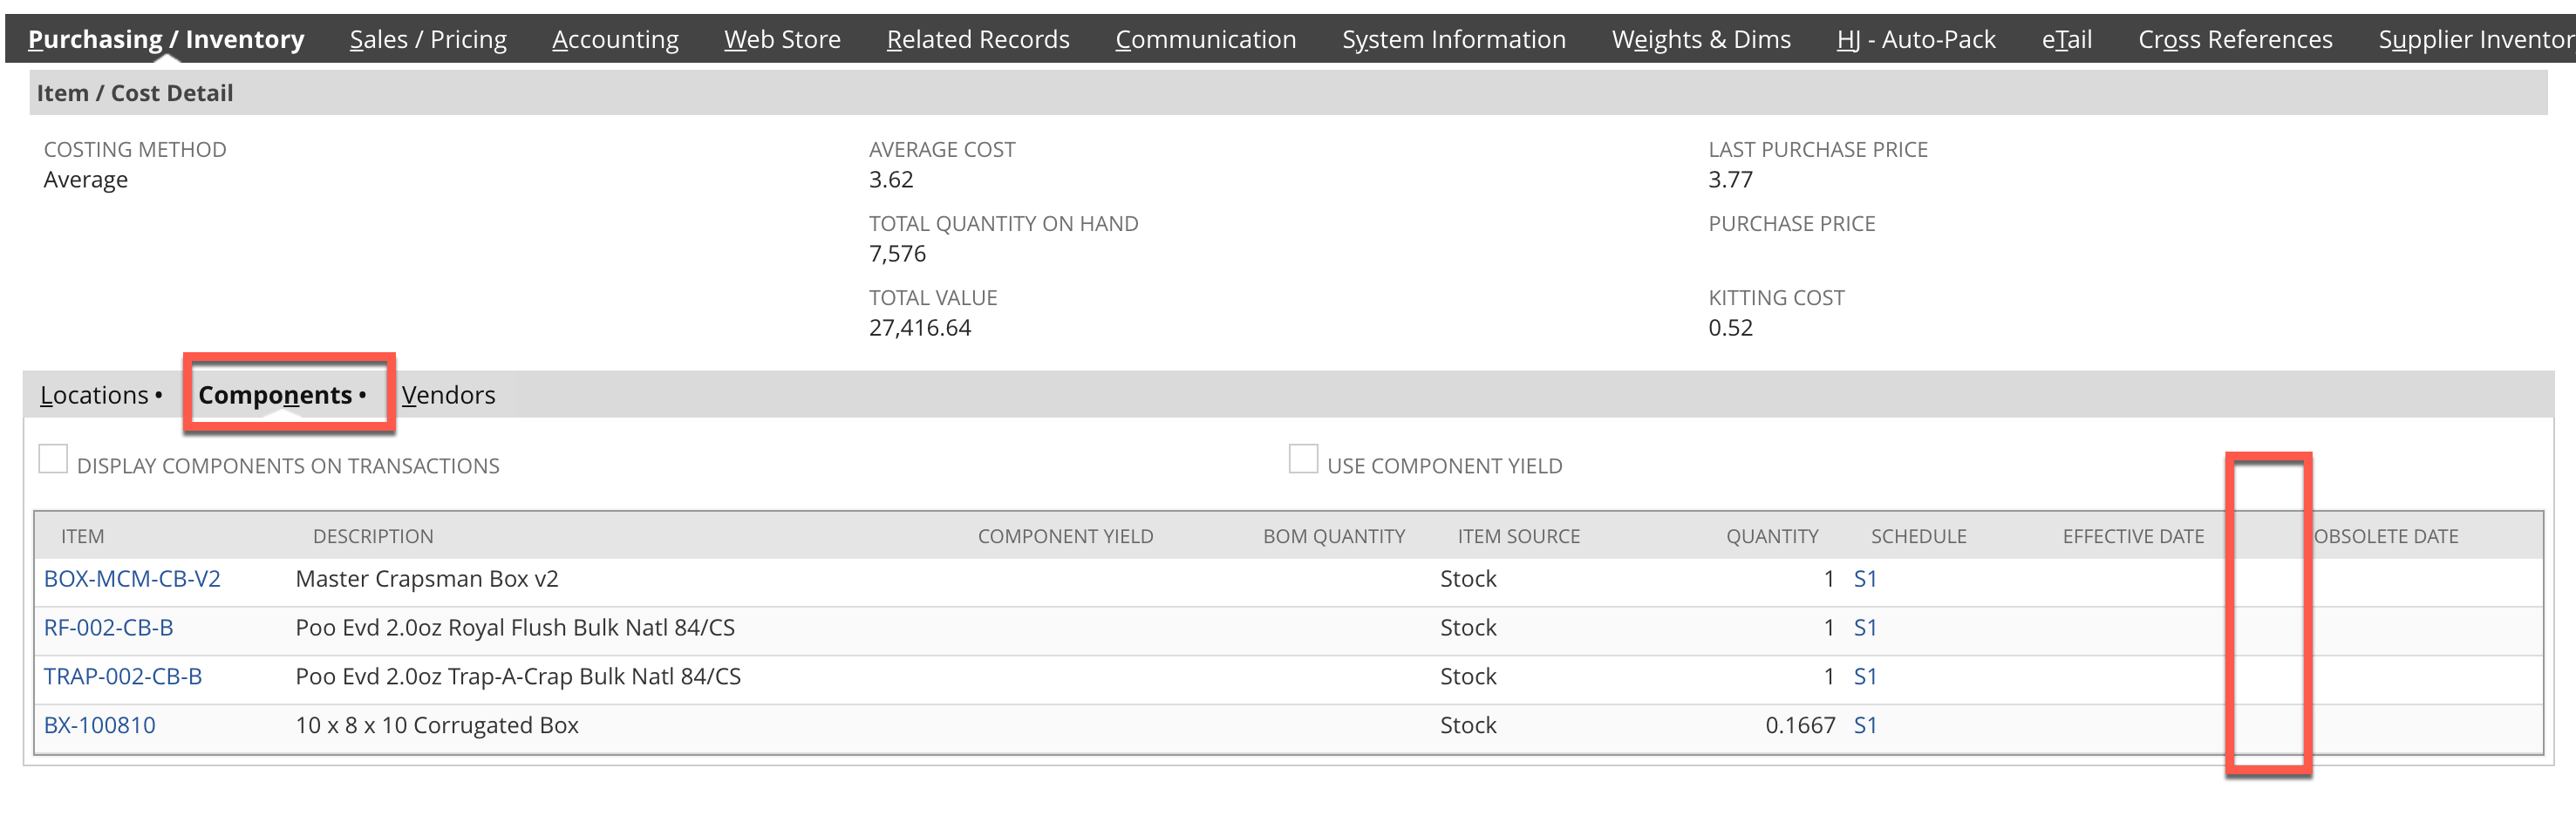Switch to the Web Store tab
Image resolution: width=2576 pixels, height=816 pixels.
pos(782,39)
